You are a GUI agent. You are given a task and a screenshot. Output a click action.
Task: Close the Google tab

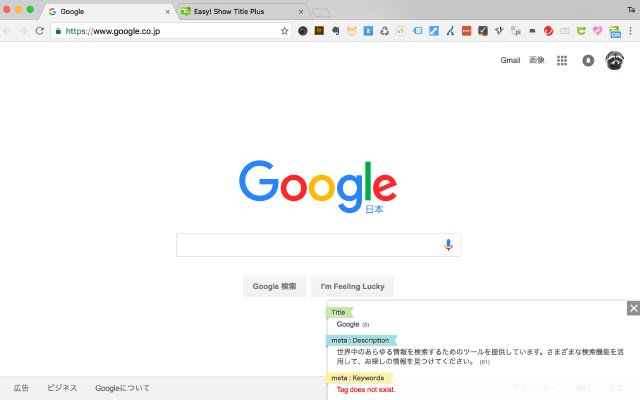[x=167, y=12]
